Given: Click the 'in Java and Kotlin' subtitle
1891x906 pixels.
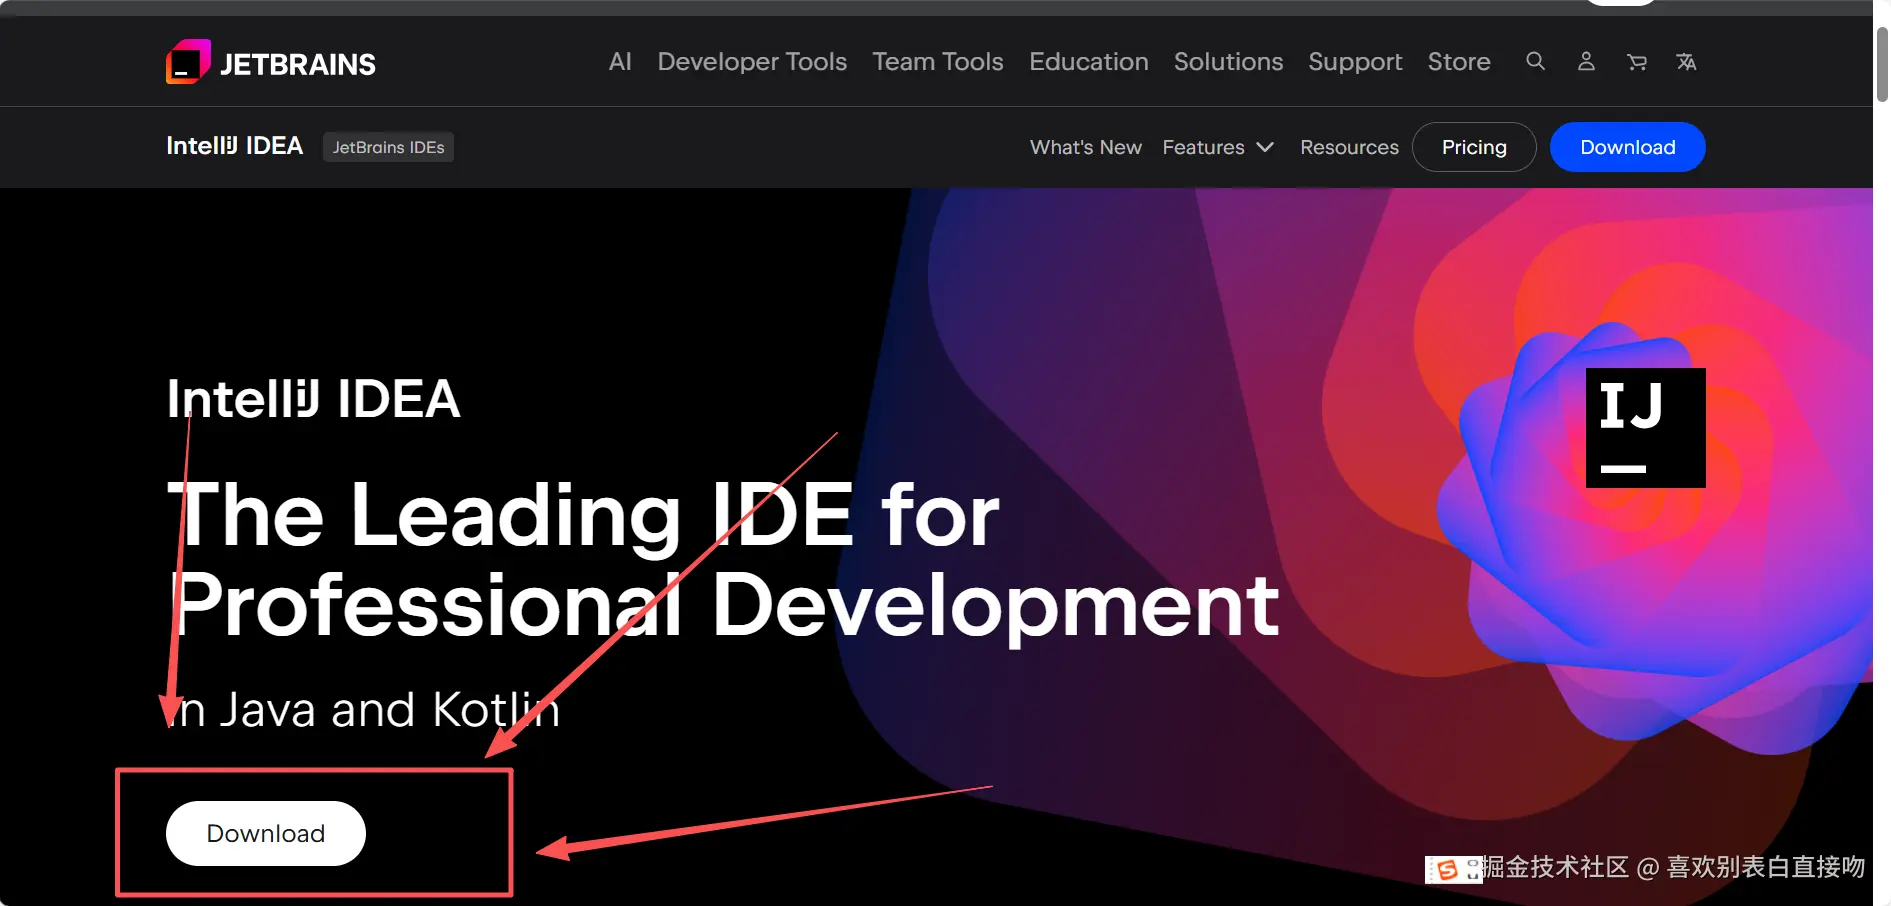Looking at the screenshot, I should pyautogui.click(x=363, y=709).
